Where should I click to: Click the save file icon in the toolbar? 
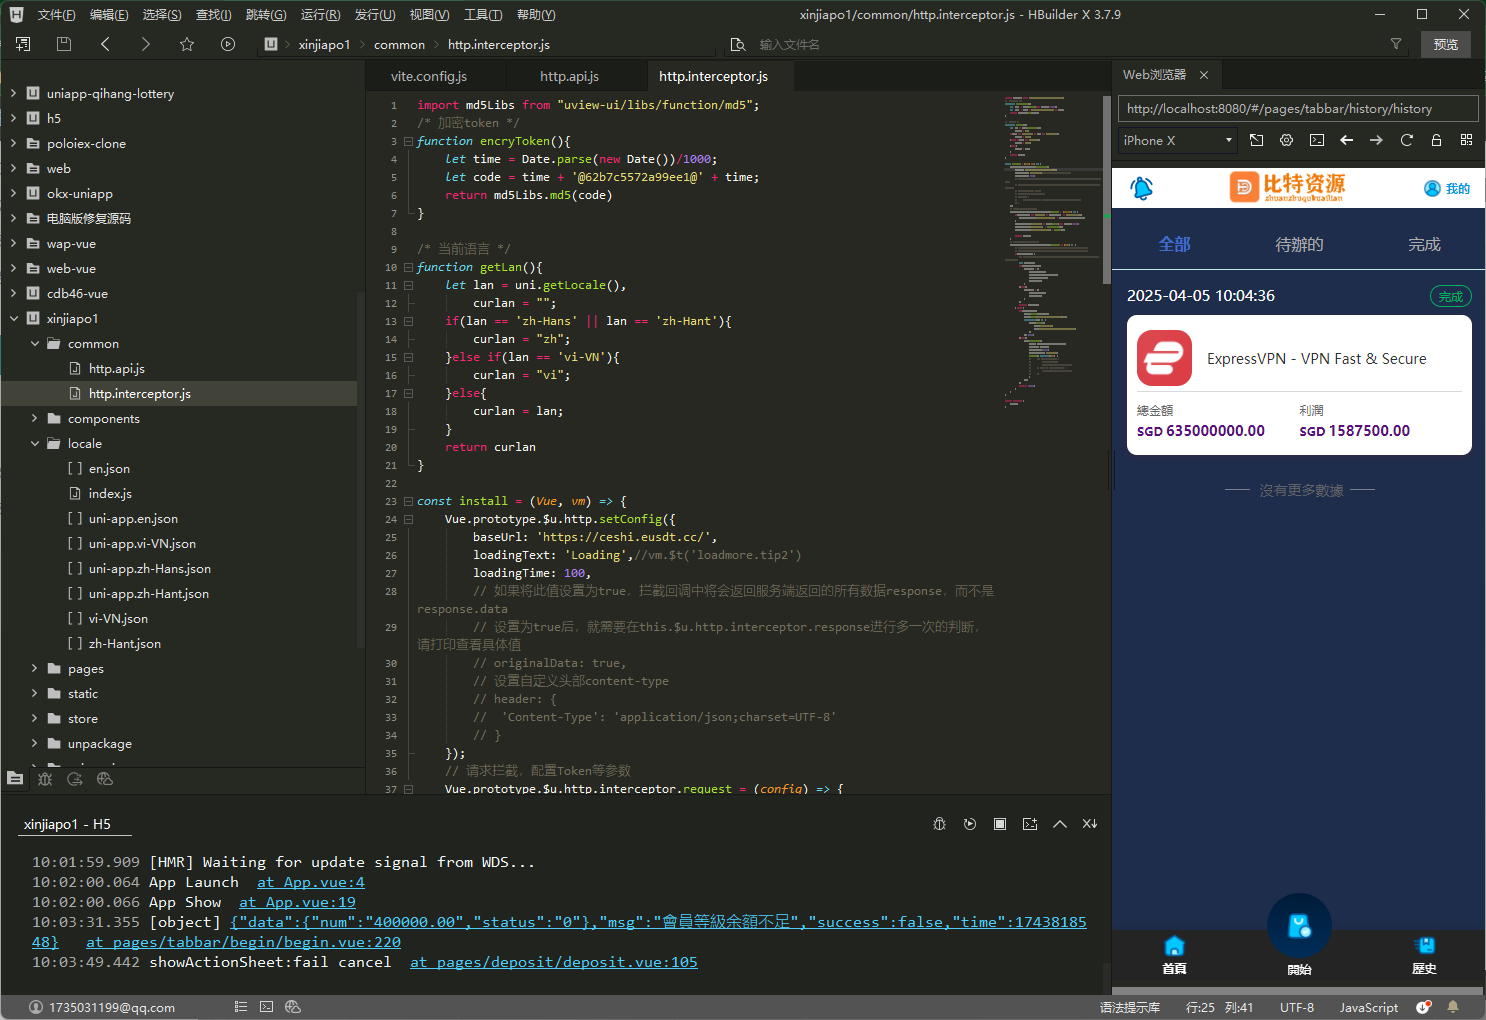pos(64,44)
